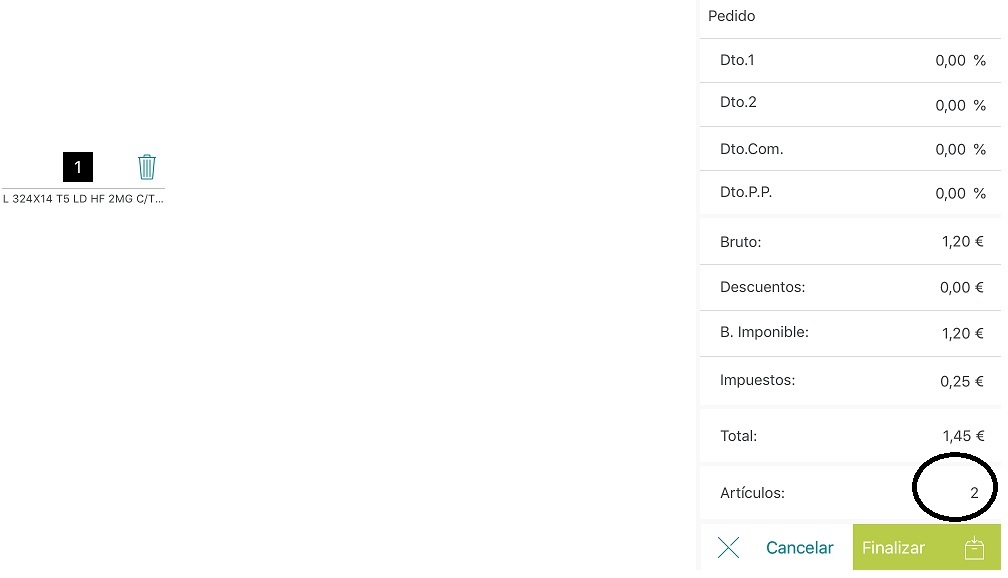Viewport: 1008px width, 578px height.
Task: Select the Bruto amount row
Action: [x=850, y=242]
